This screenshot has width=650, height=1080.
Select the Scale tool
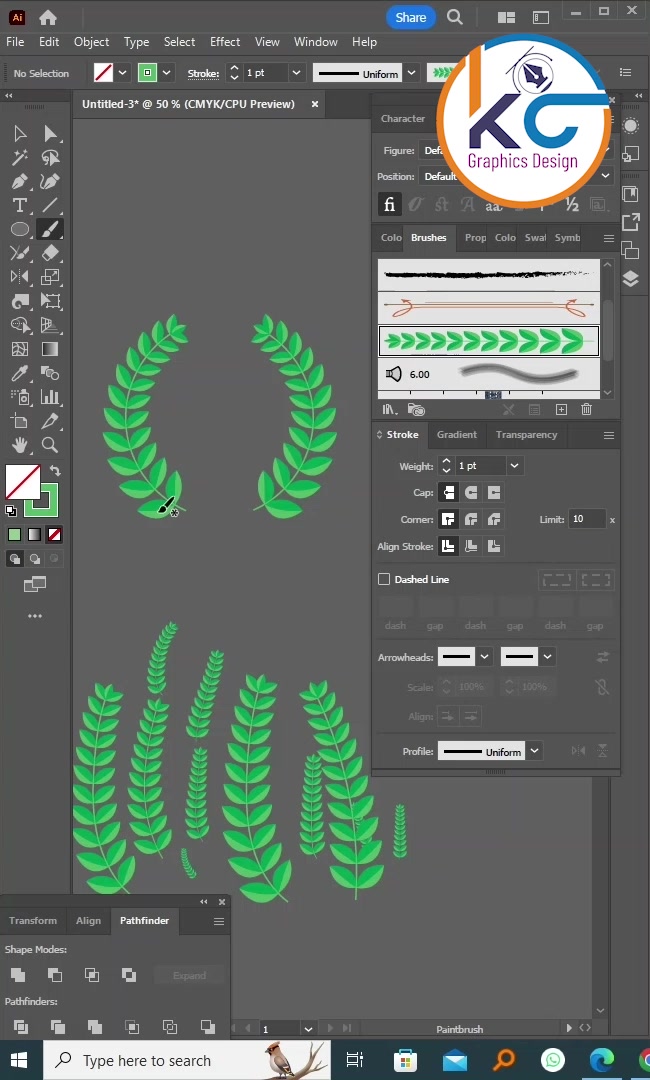coord(50,277)
